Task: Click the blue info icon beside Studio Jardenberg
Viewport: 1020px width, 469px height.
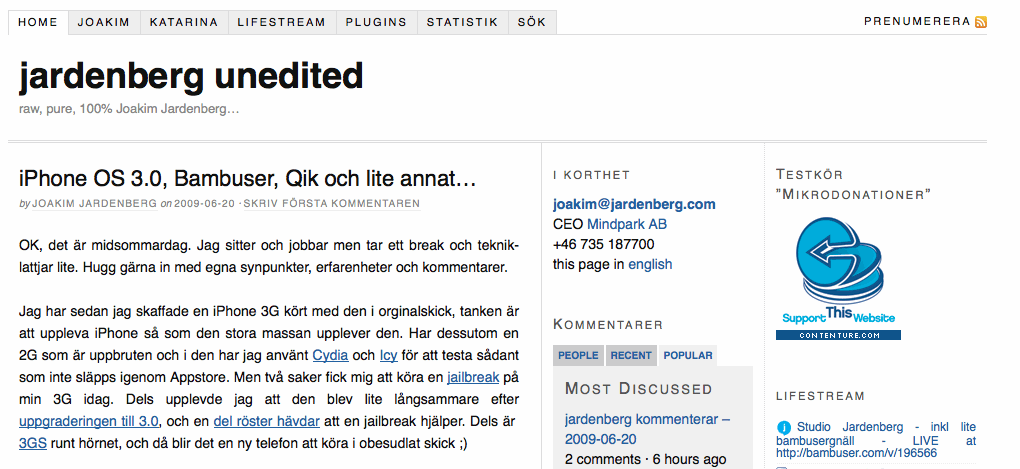Action: coord(784,428)
